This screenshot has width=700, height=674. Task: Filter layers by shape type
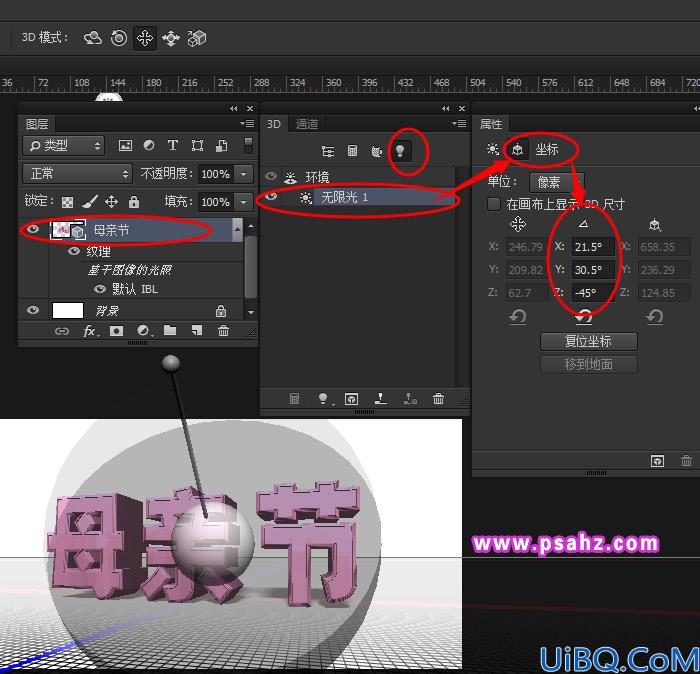pyautogui.click(x=197, y=146)
